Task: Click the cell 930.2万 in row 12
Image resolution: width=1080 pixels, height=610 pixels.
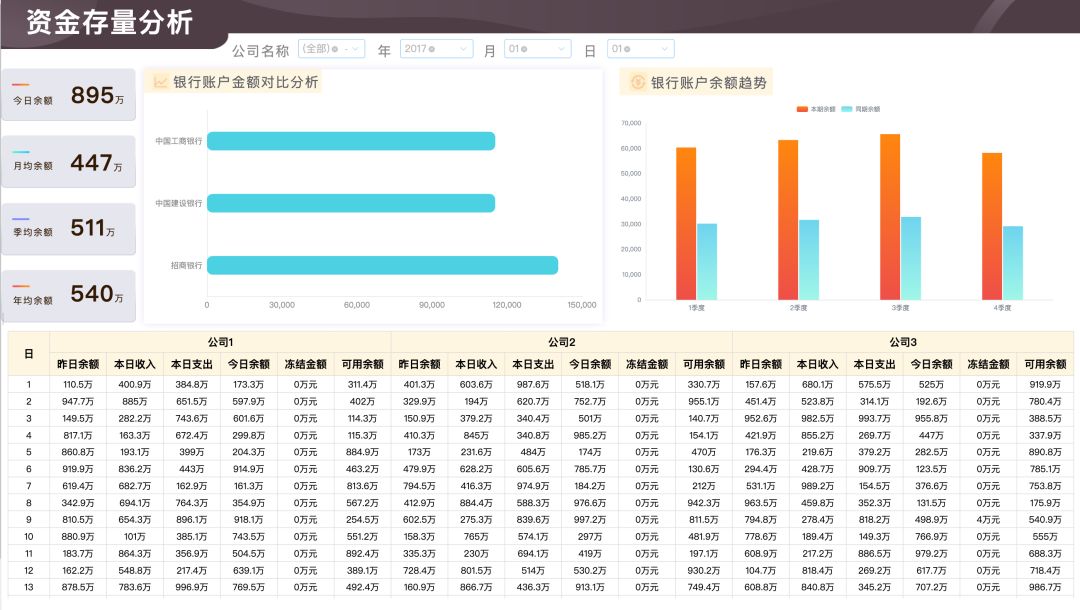Action: pos(703,570)
